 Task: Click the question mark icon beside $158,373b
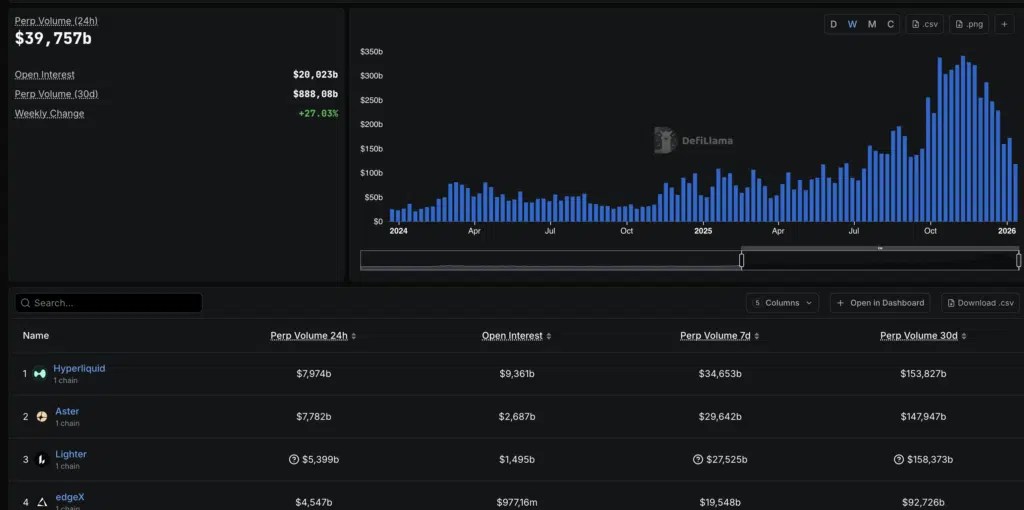[899, 460]
